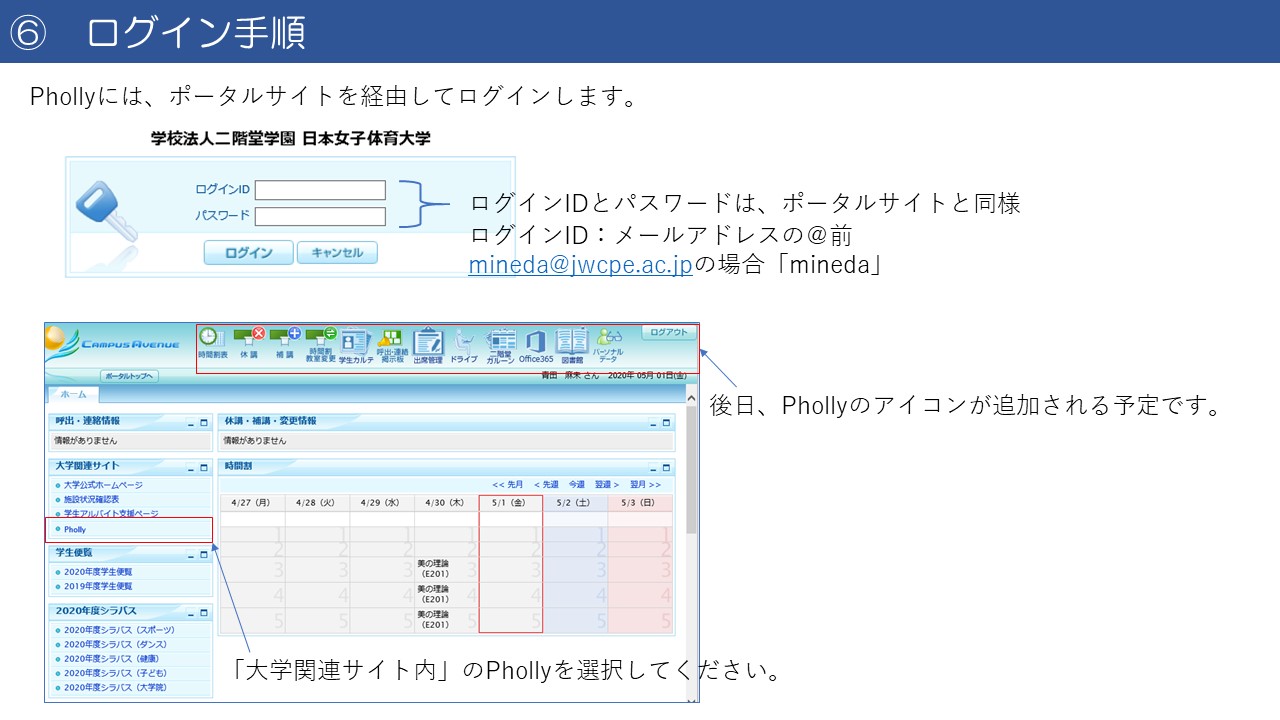Go to 先週 in the timetable
Screen dimensions: 1280x720
pyautogui.click(x=546, y=485)
